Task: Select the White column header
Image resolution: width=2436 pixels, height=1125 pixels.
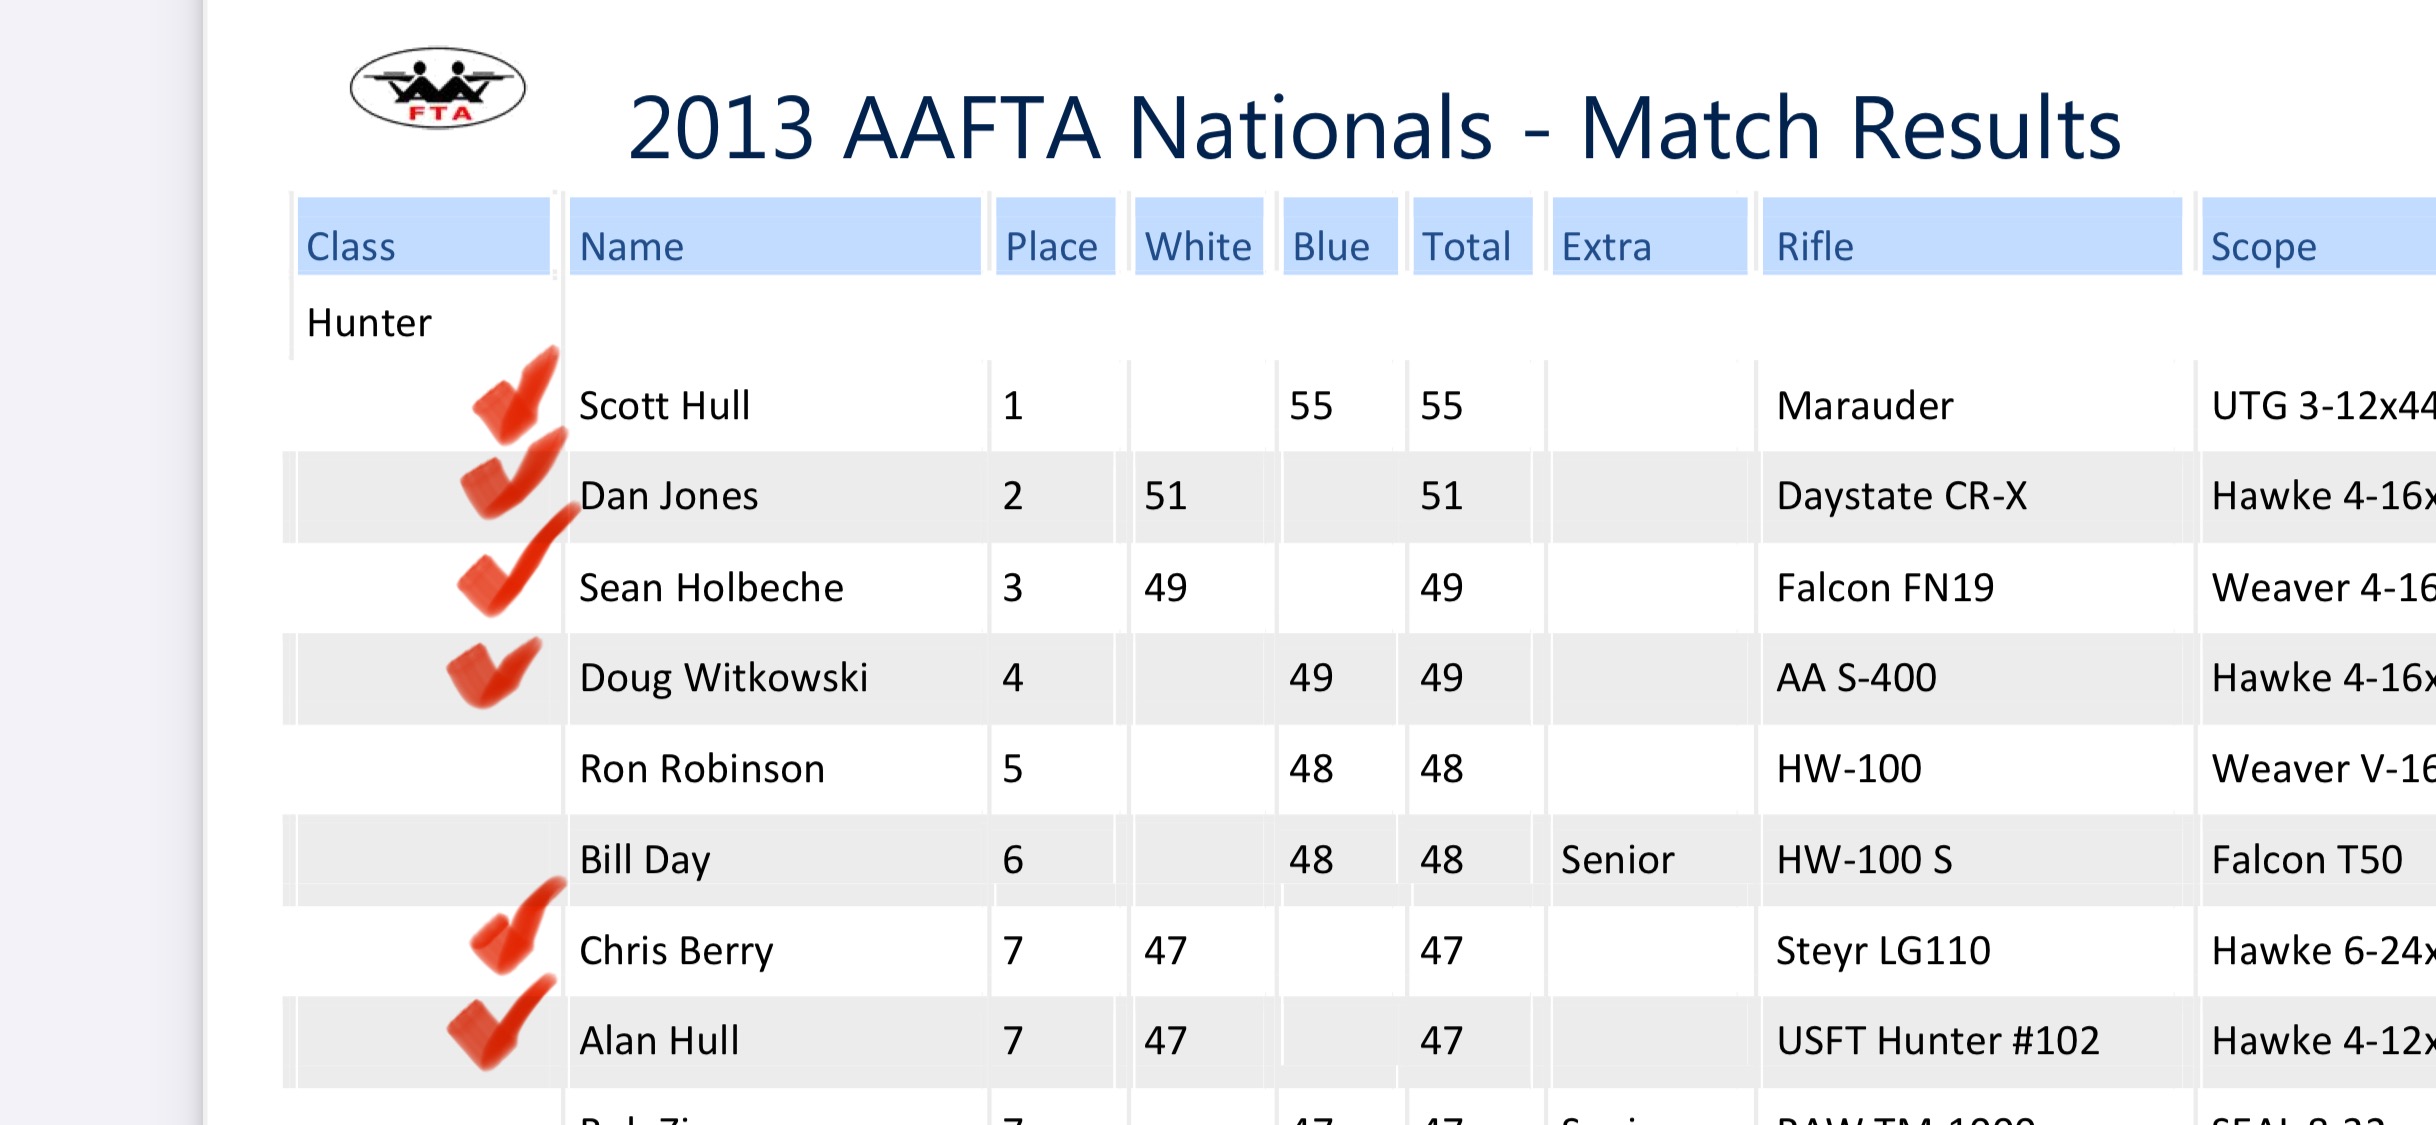Action: 1199,236
